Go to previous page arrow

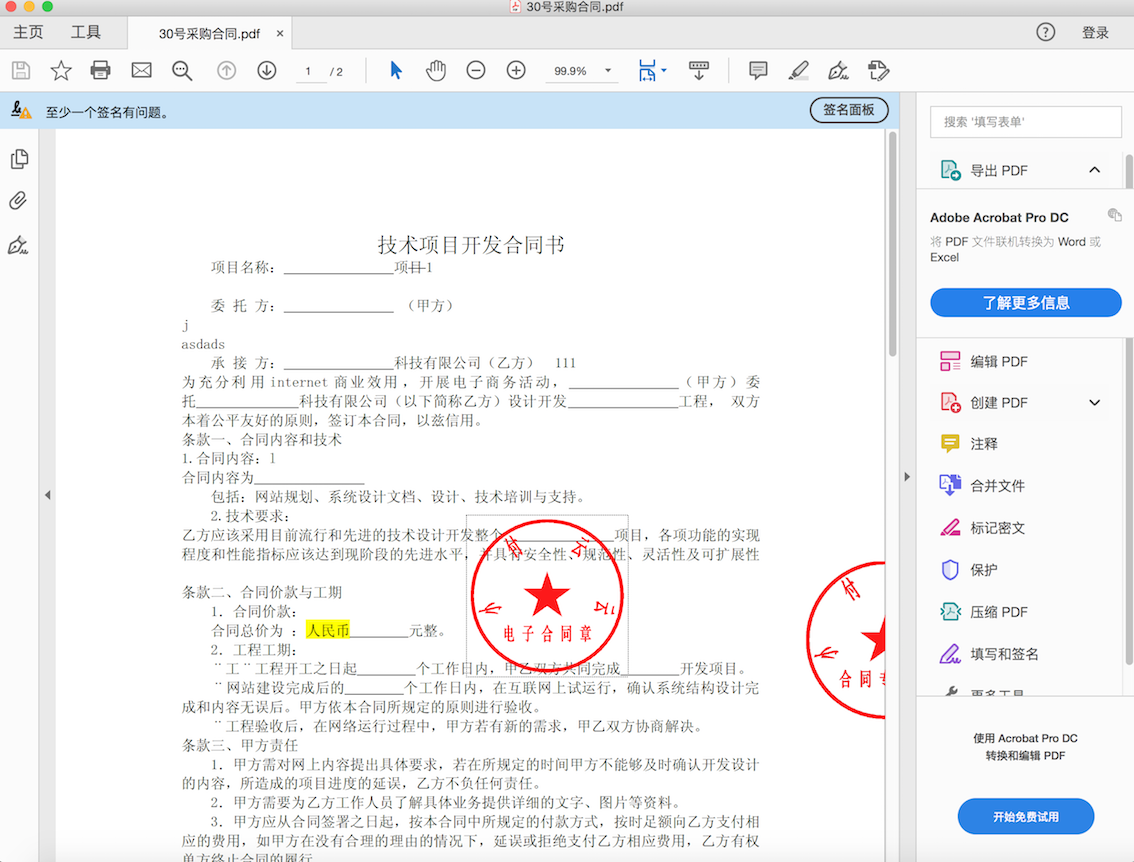click(x=226, y=70)
